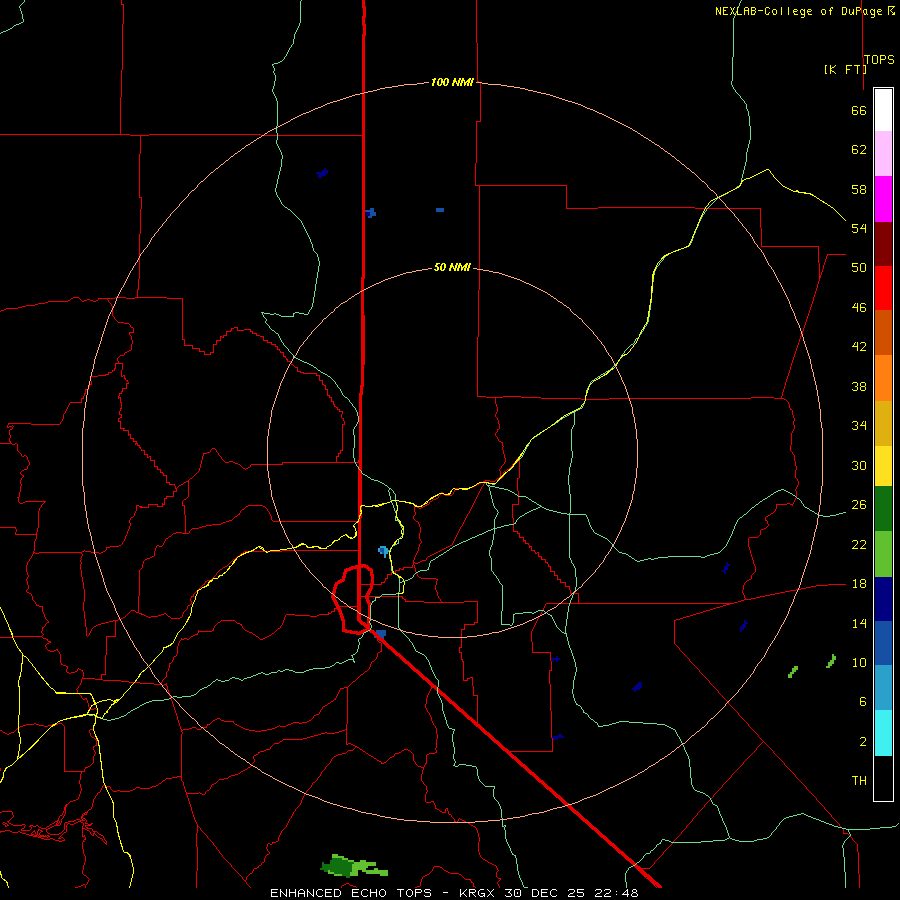Click the cyan 10 legend swatch
Screen dimensions: 900x900
point(883,733)
